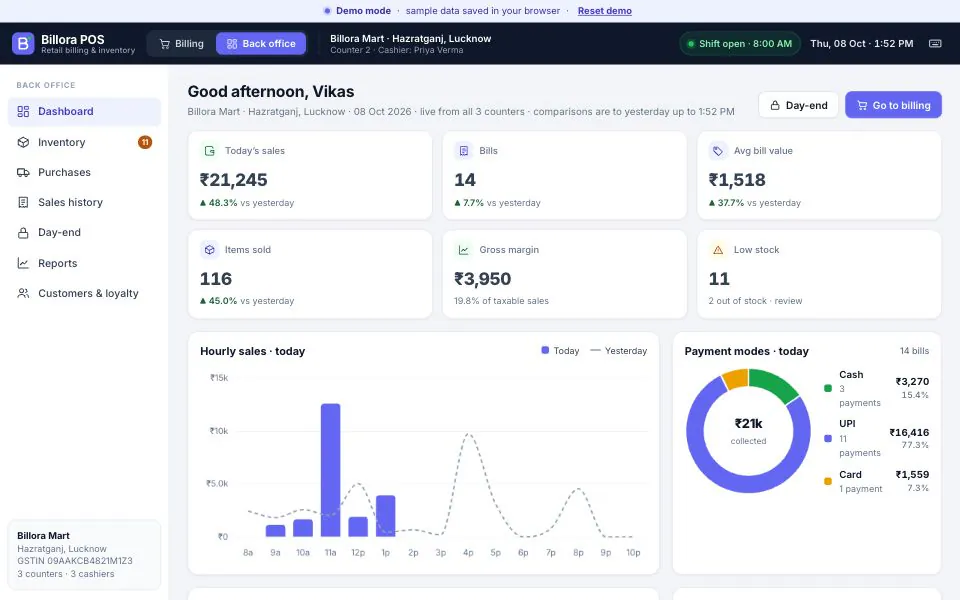Click the Avg bill value ₹1,518

tap(737, 180)
